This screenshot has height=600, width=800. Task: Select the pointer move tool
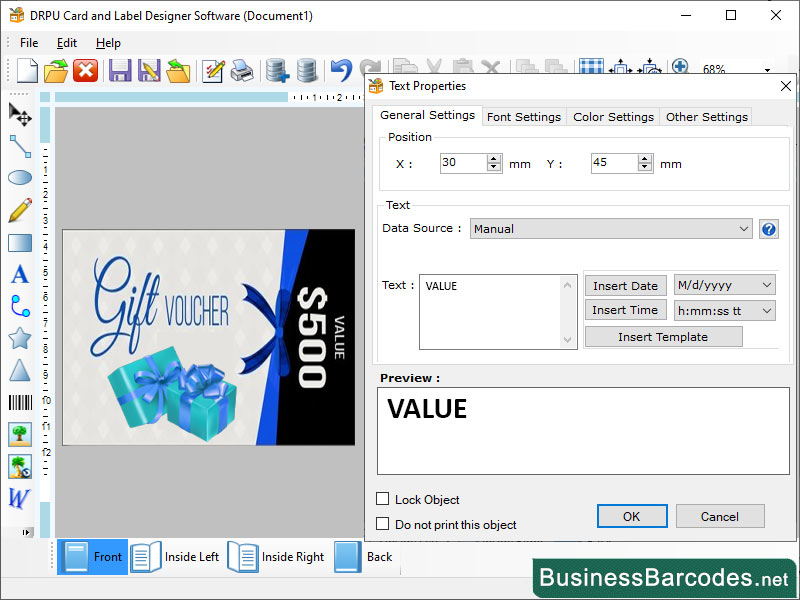(x=20, y=114)
